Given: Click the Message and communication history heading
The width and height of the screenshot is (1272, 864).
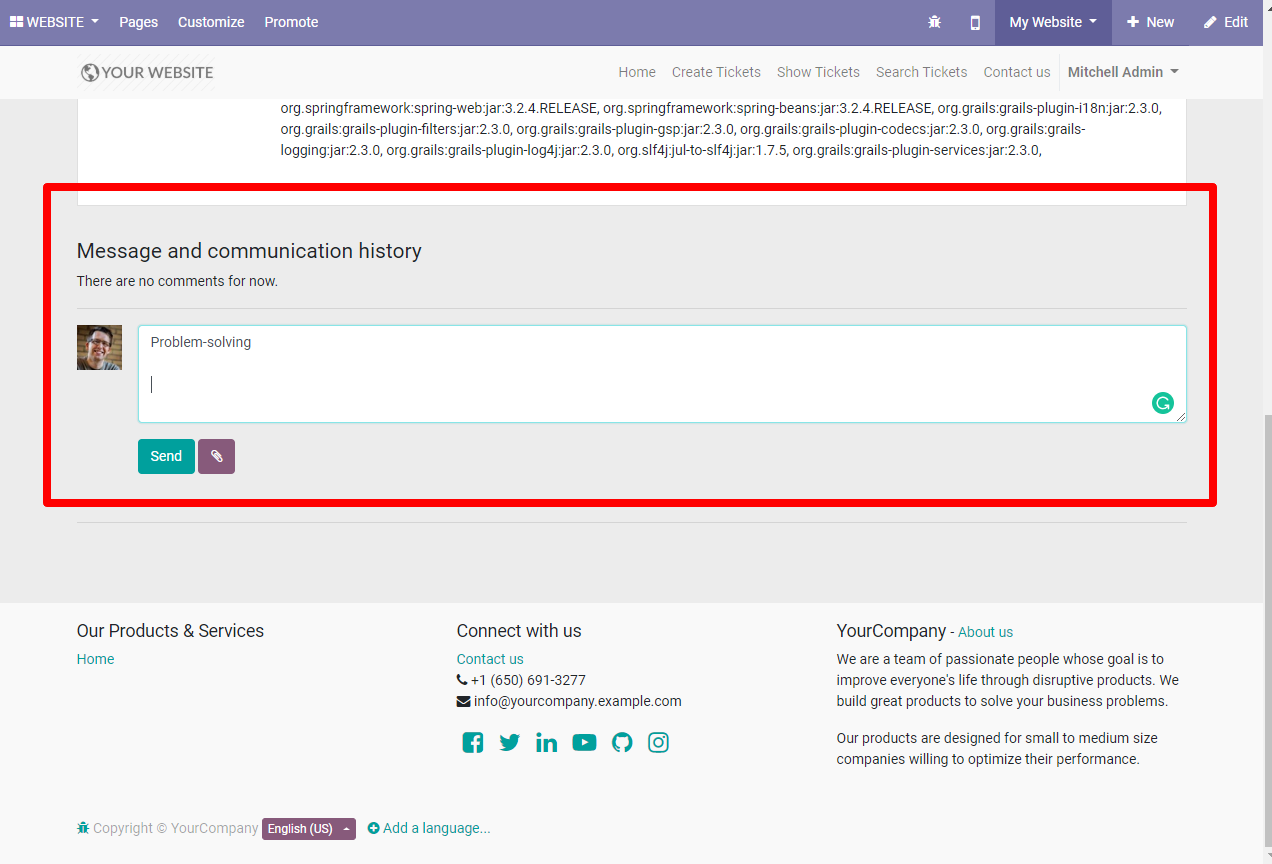Looking at the screenshot, I should click(249, 251).
